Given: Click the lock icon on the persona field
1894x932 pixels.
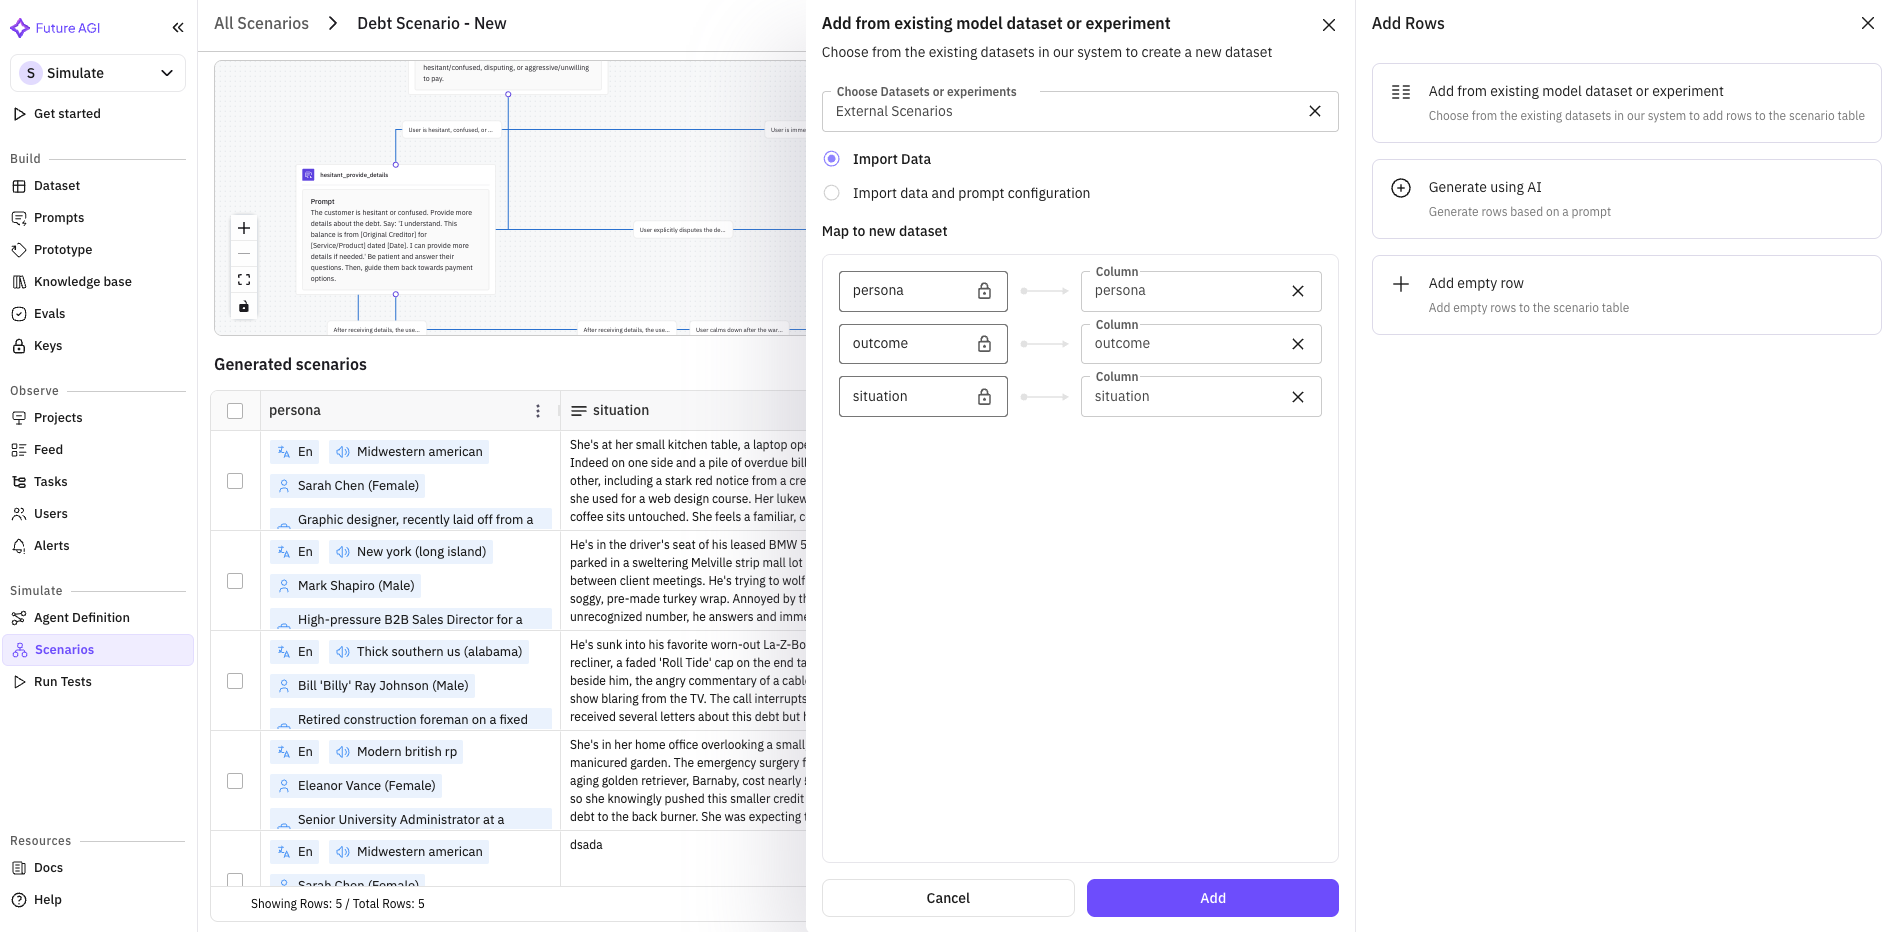Looking at the screenshot, I should [984, 290].
